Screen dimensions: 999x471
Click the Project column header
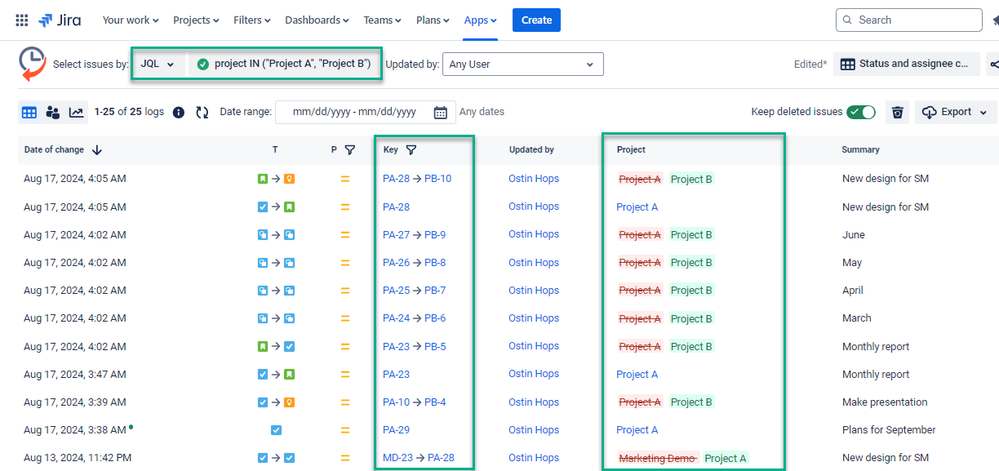(631, 150)
